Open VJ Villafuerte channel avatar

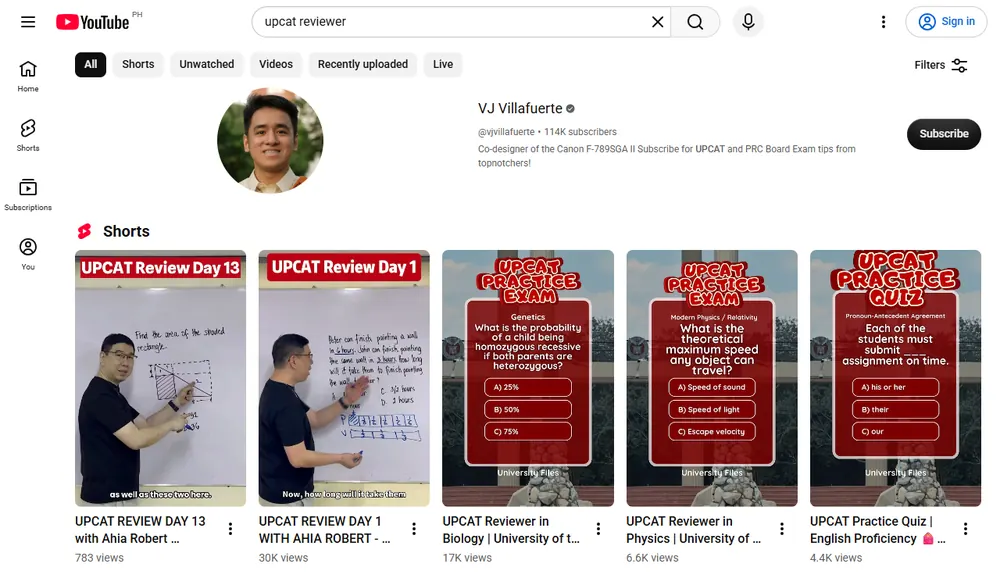pyautogui.click(x=270, y=140)
